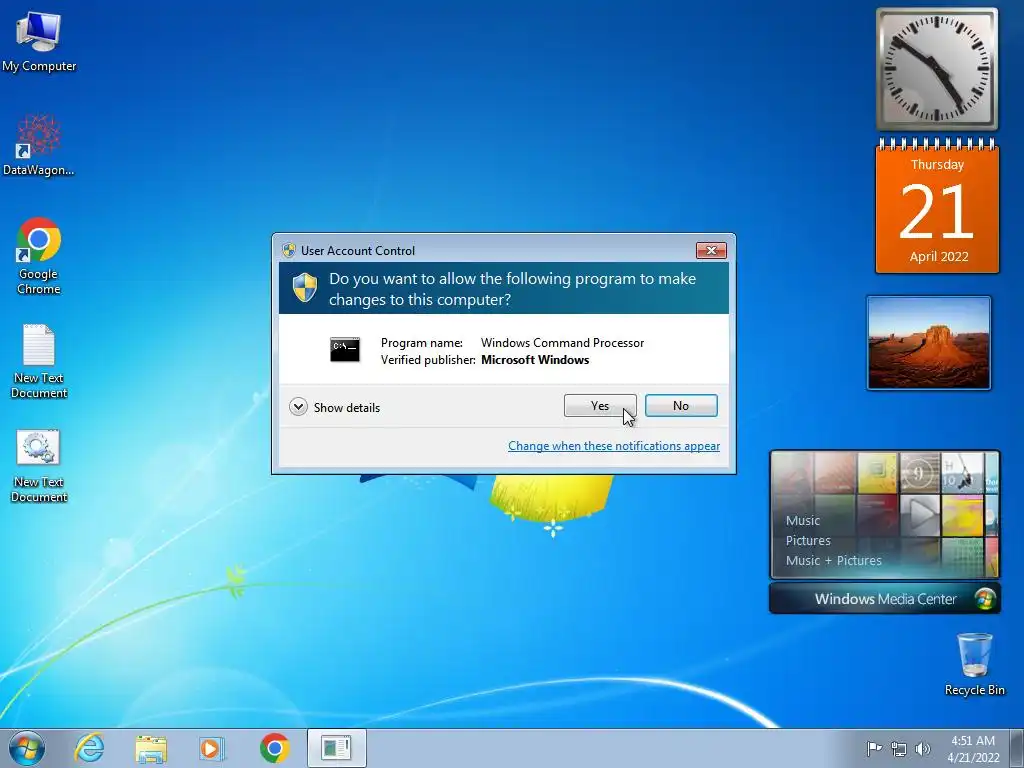Screen dimensions: 1024x768
Task: Select the New Text Document with blank page icon
Action: tap(39, 360)
